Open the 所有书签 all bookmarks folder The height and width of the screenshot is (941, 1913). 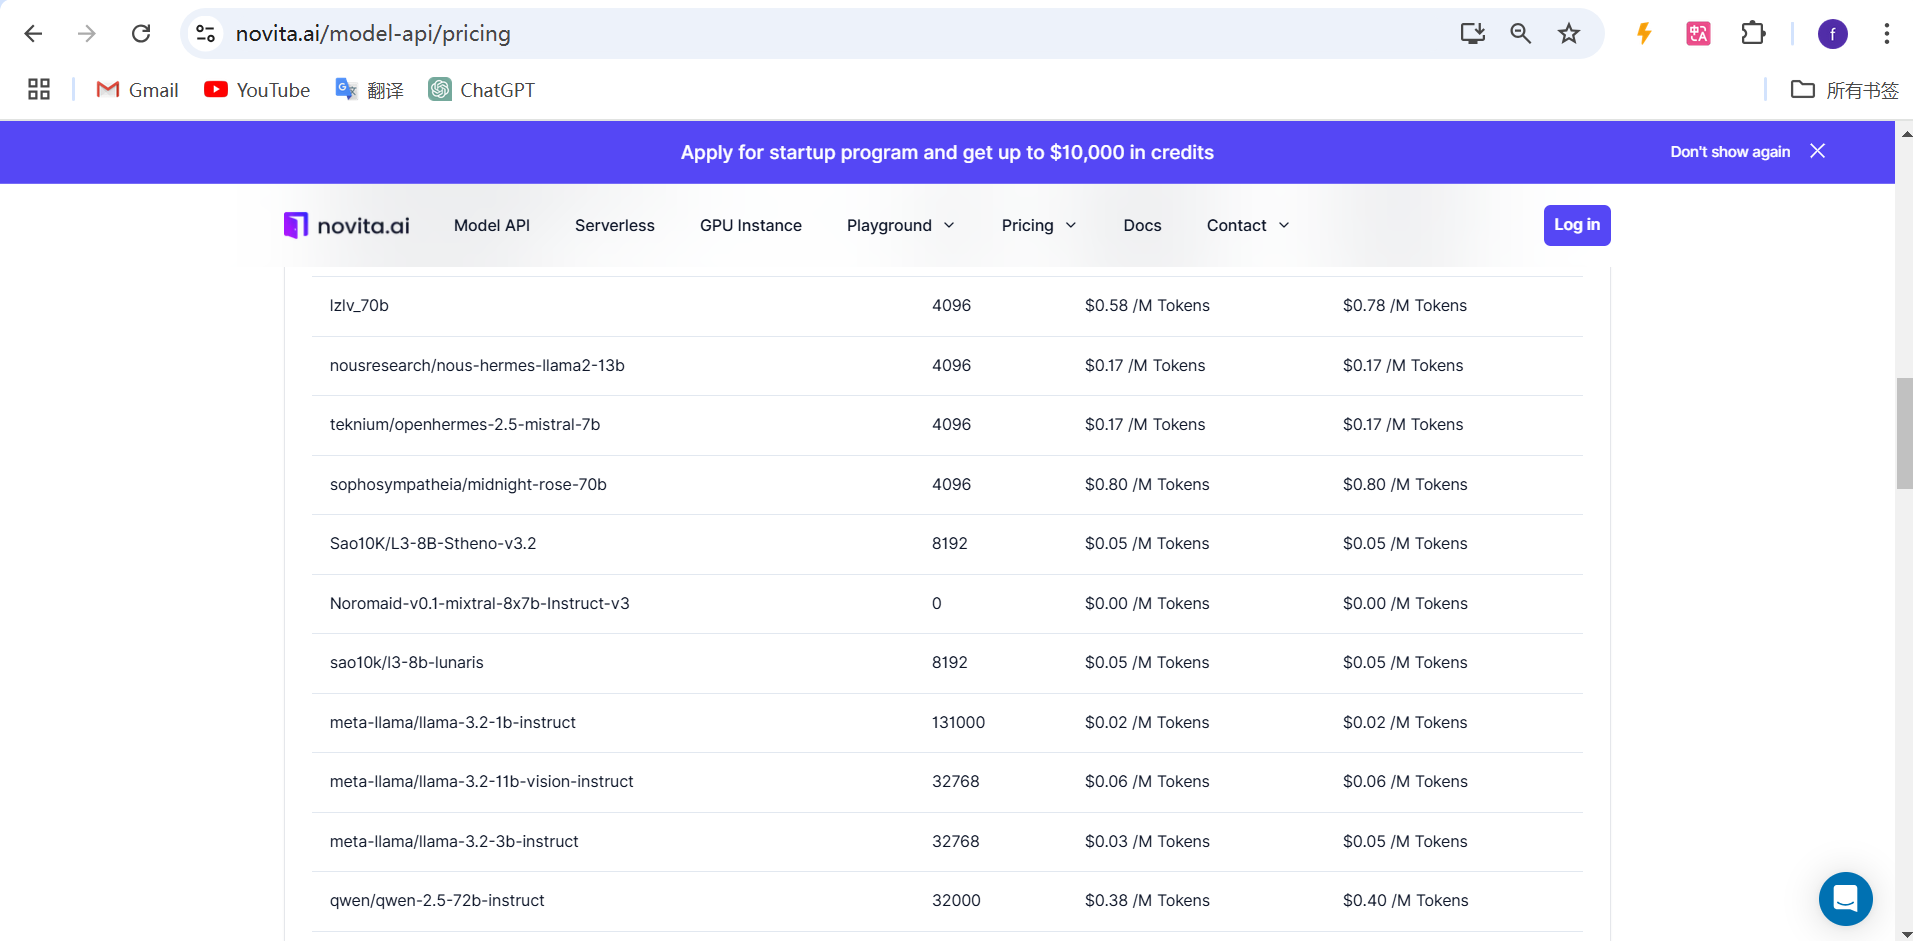pos(1845,90)
